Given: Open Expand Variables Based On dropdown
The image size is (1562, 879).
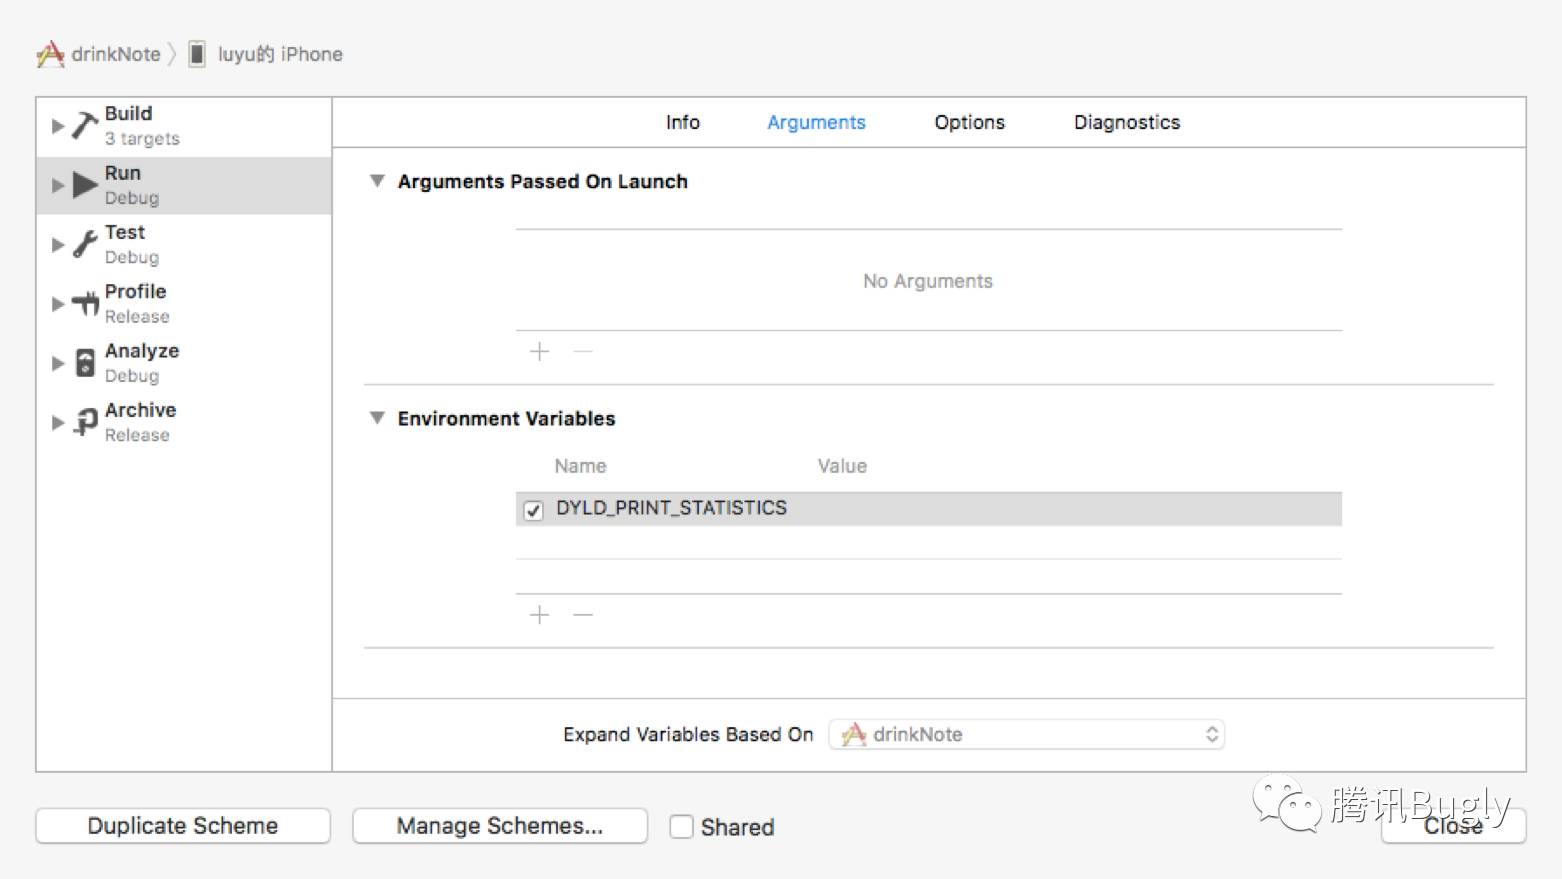Looking at the screenshot, I should (1026, 735).
